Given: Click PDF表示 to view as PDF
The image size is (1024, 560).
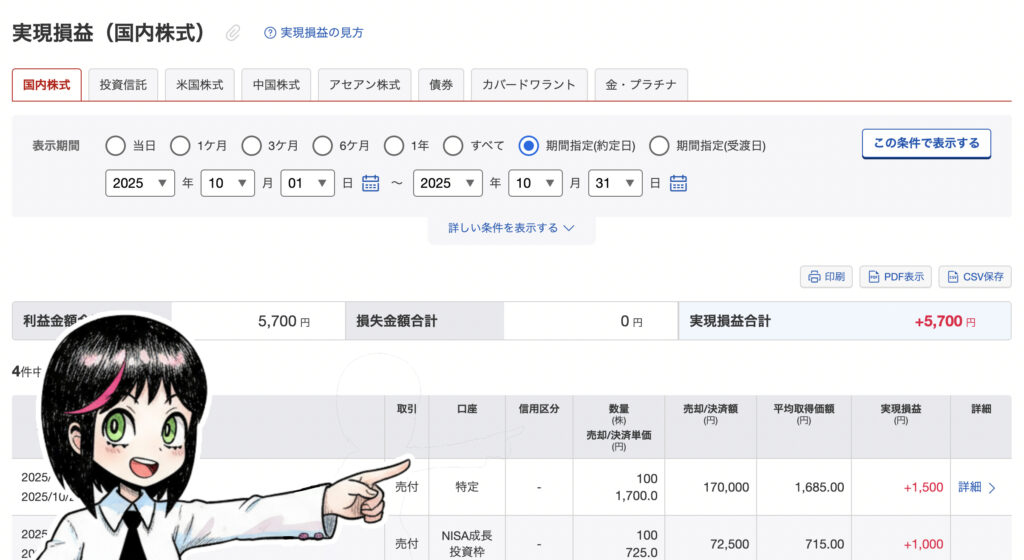Looking at the screenshot, I should pos(895,277).
